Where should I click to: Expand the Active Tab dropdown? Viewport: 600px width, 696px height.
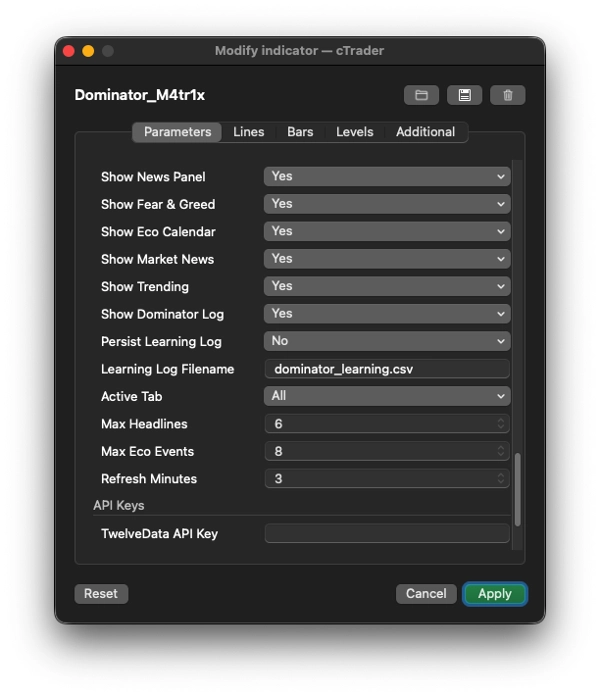tap(387, 396)
